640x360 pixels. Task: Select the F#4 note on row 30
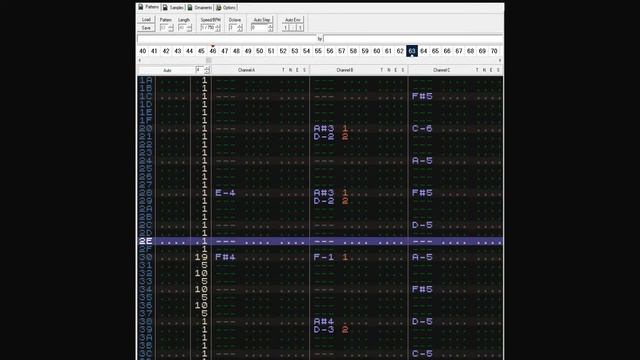pos(225,257)
